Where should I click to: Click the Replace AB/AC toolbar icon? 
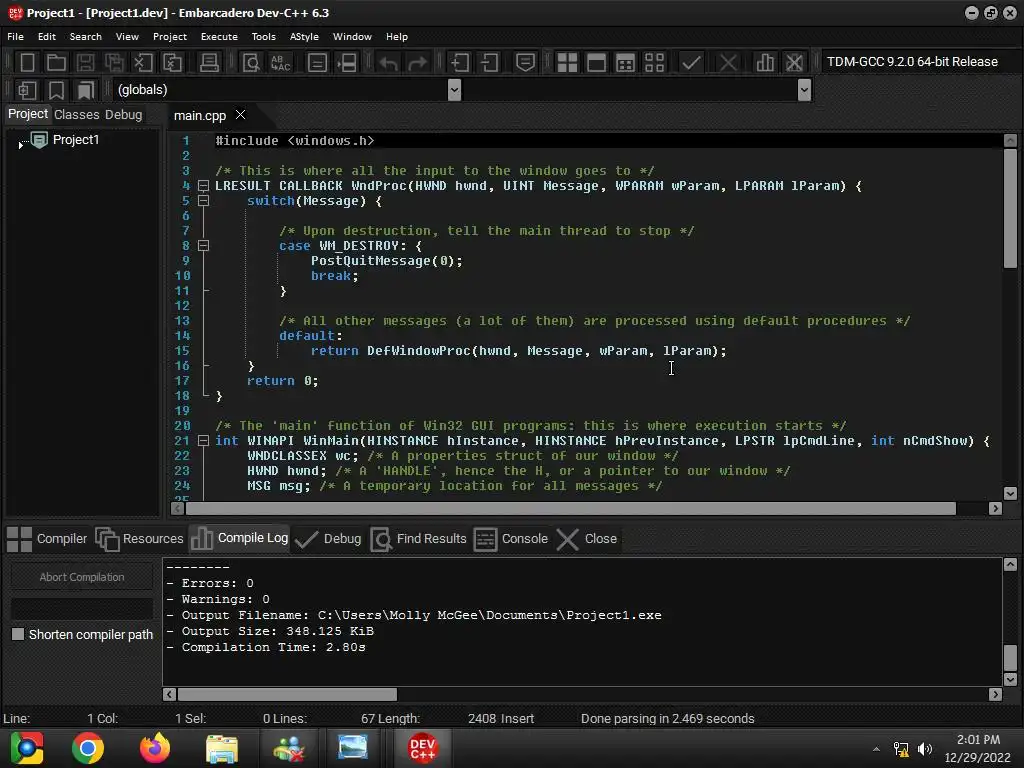[280, 63]
